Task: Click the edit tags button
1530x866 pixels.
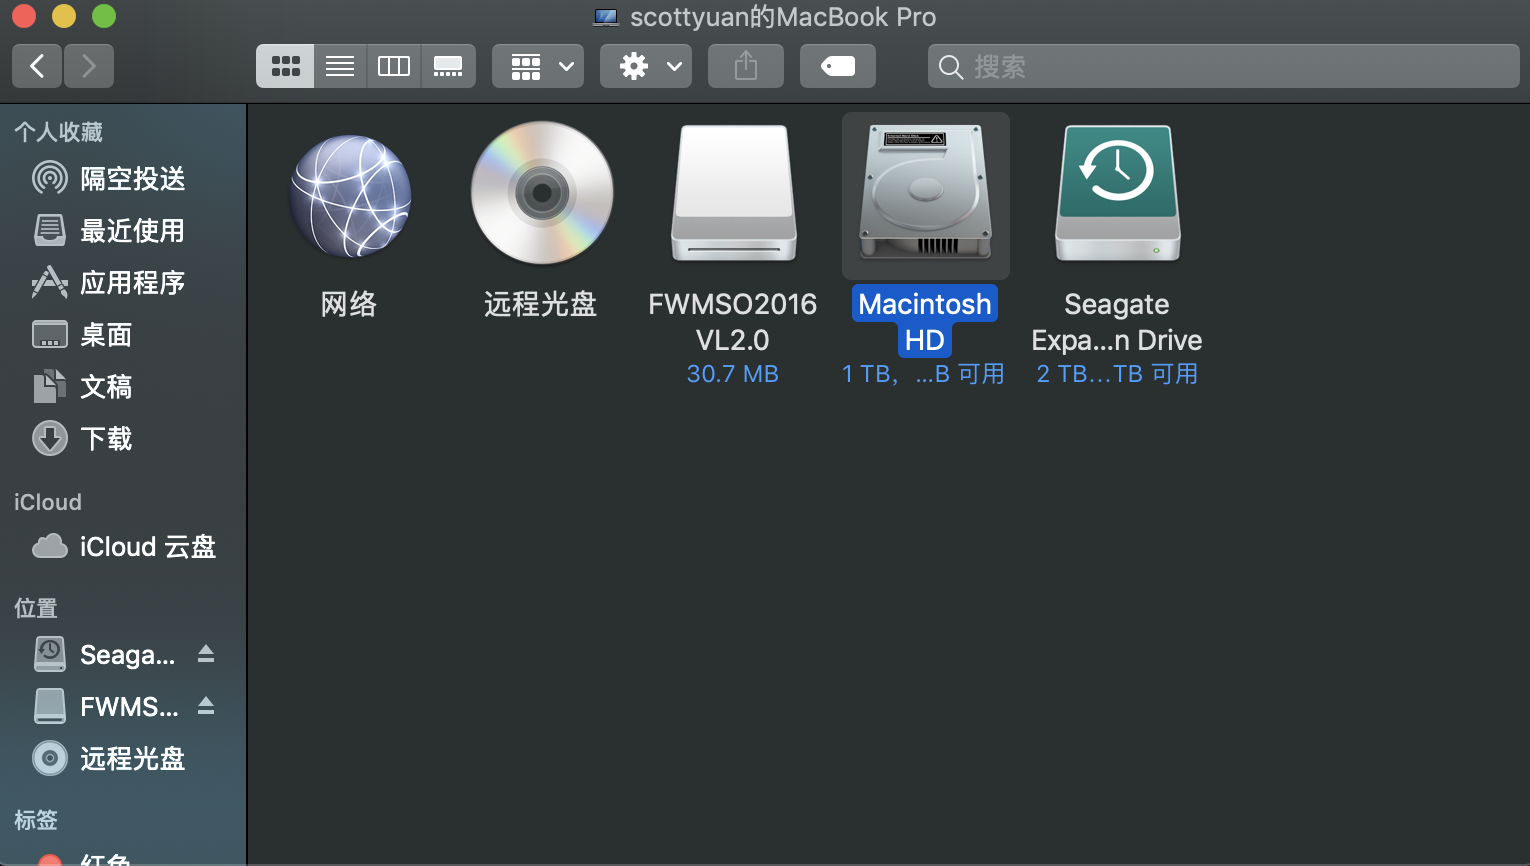Action: click(838, 66)
